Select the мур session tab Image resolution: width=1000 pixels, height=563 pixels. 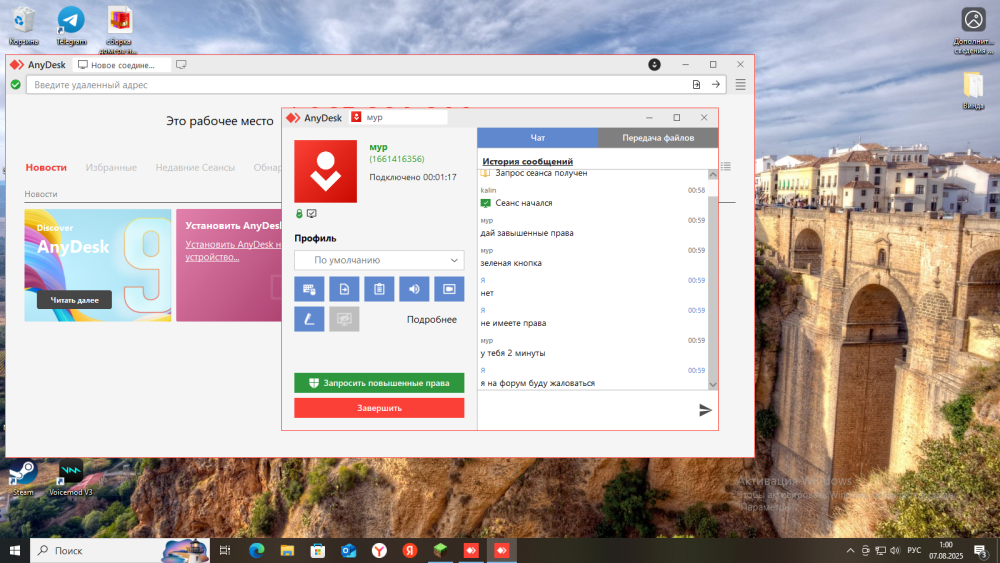399,117
